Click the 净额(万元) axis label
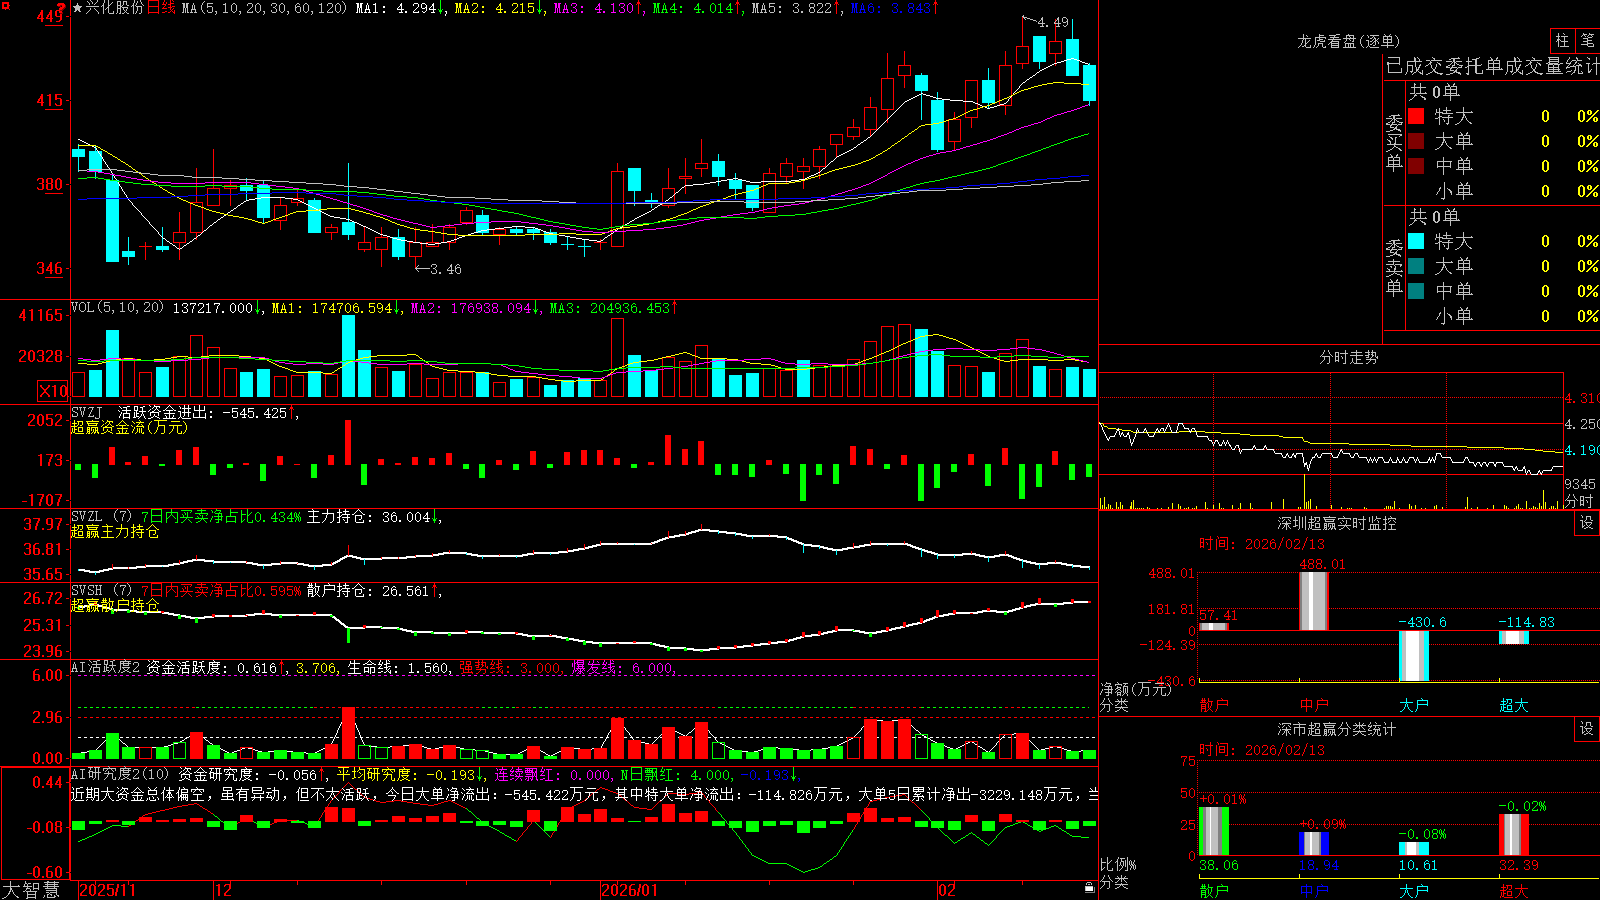Image resolution: width=1600 pixels, height=900 pixels. pyautogui.click(x=1135, y=689)
